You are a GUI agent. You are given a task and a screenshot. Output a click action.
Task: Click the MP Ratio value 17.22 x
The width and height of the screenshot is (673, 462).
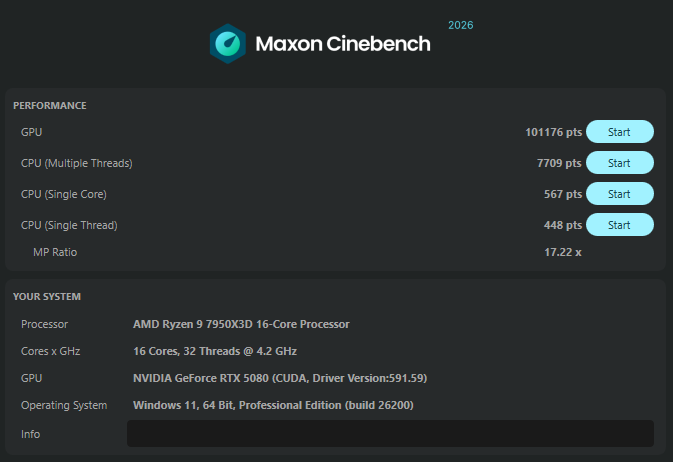[562, 252]
